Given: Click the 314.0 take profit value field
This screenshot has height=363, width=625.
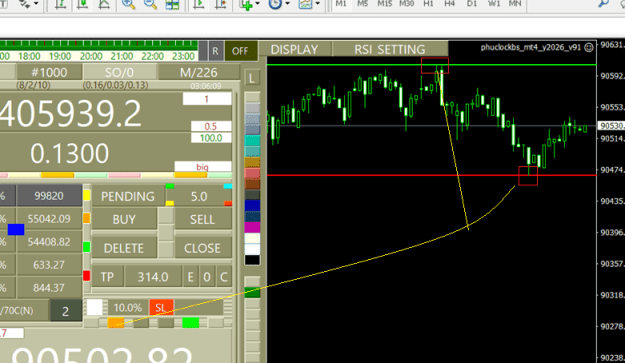Looking at the screenshot, I should click(153, 277).
